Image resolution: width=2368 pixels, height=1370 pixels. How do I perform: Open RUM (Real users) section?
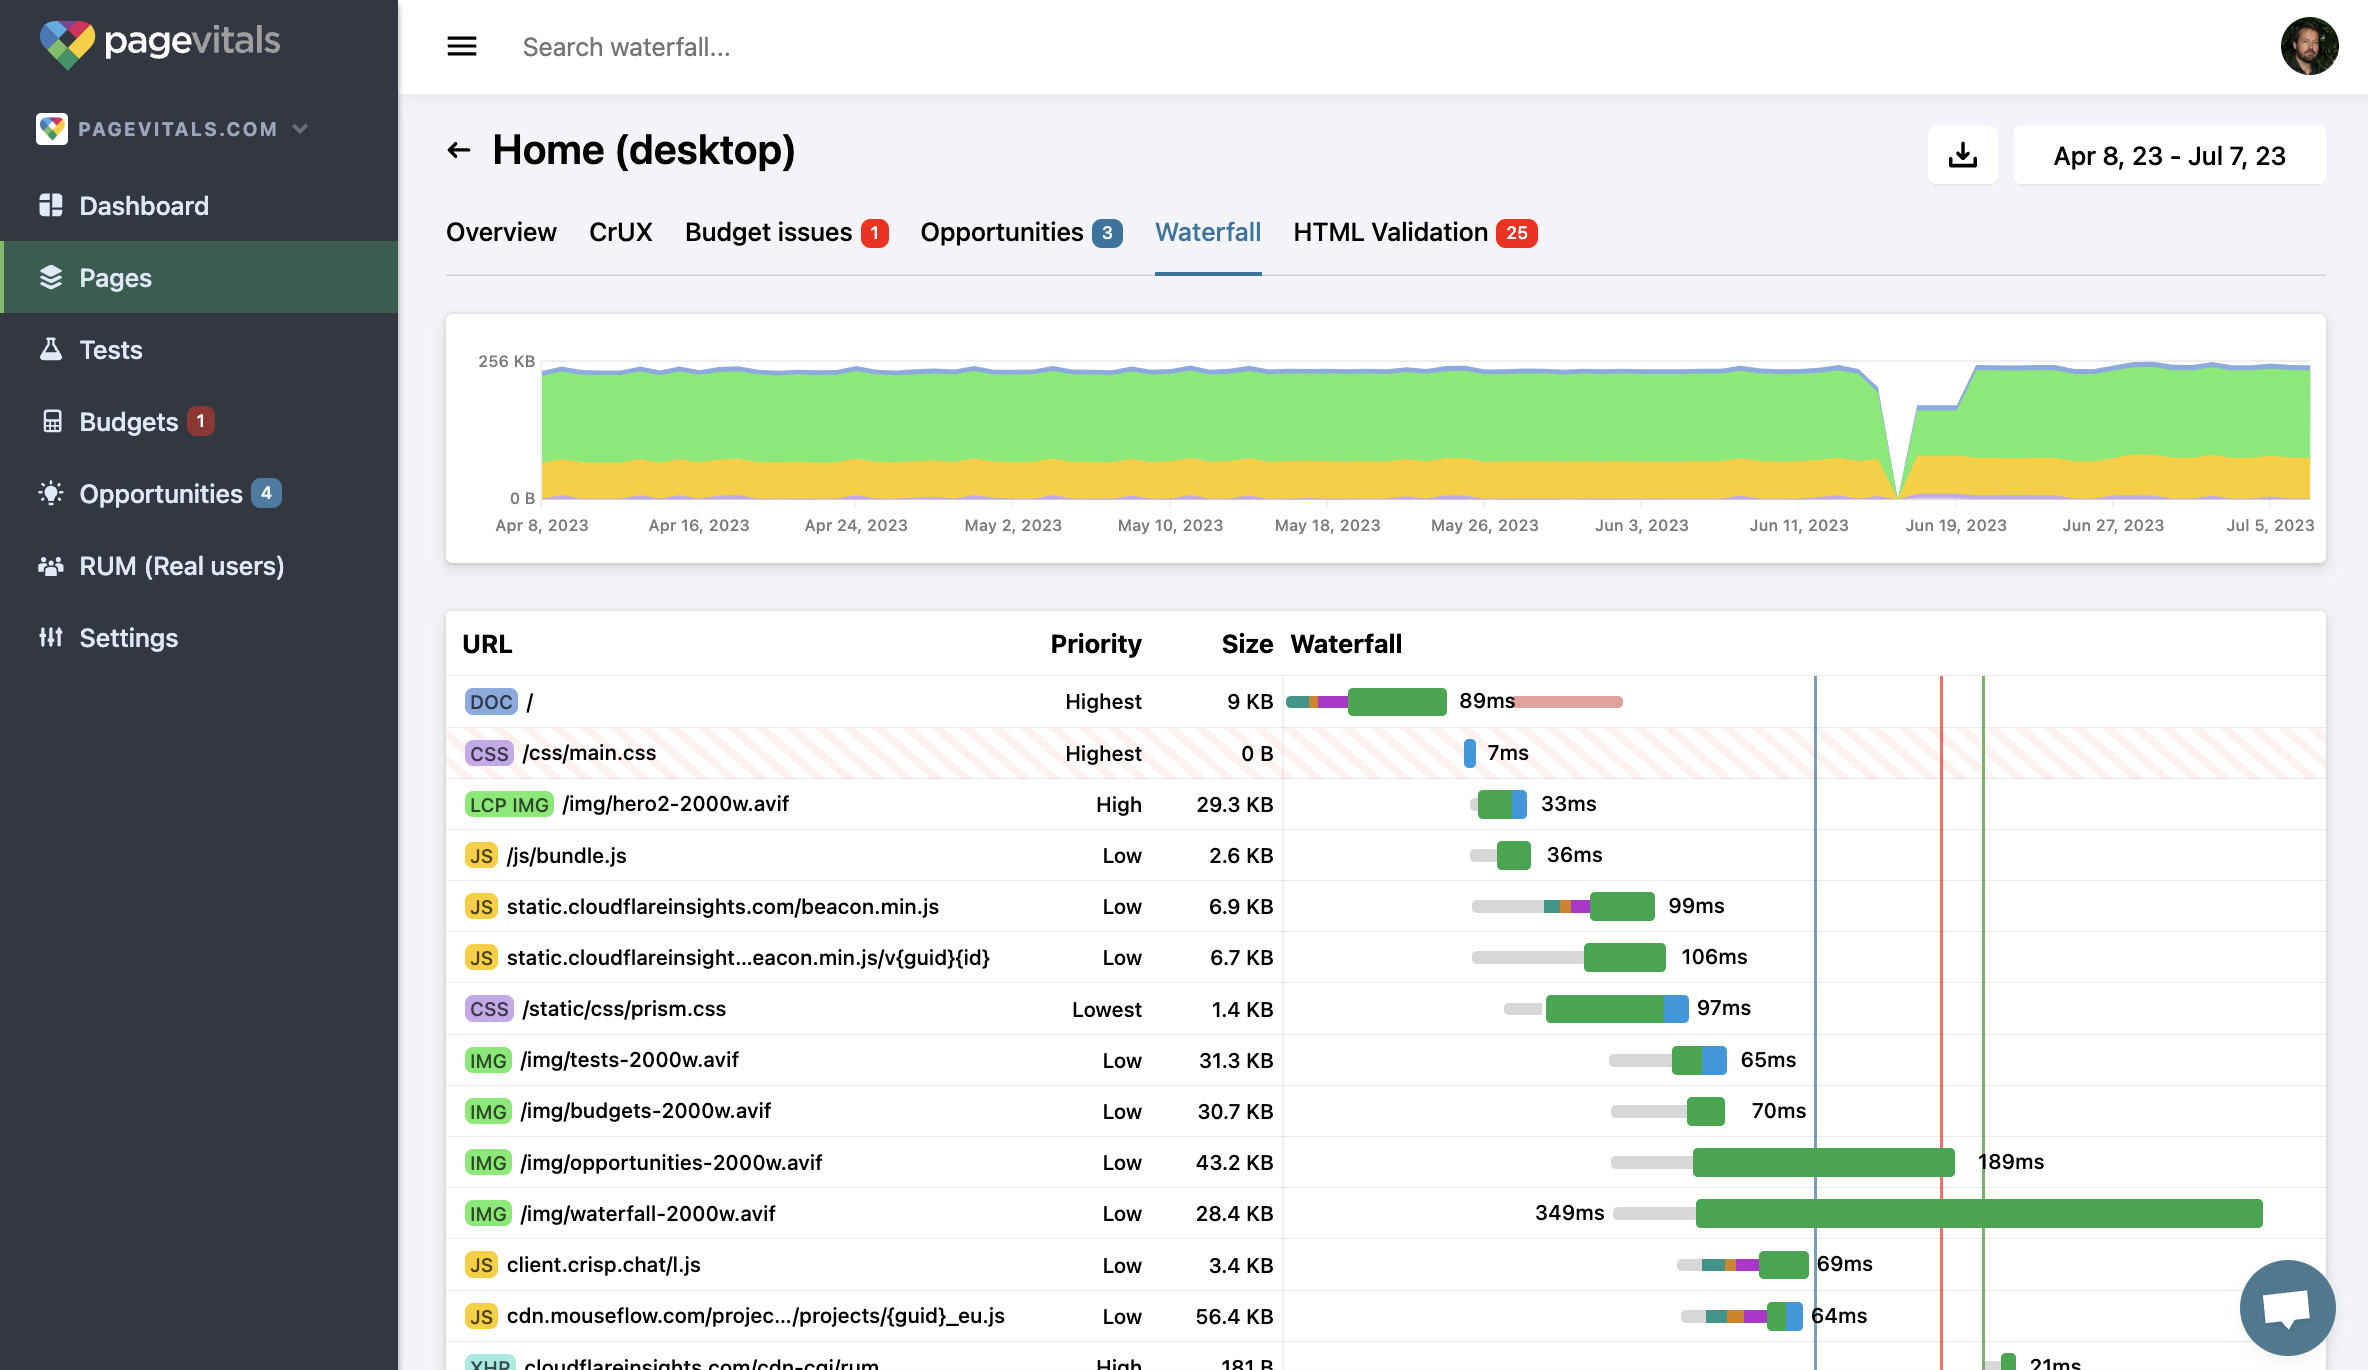[x=181, y=566]
